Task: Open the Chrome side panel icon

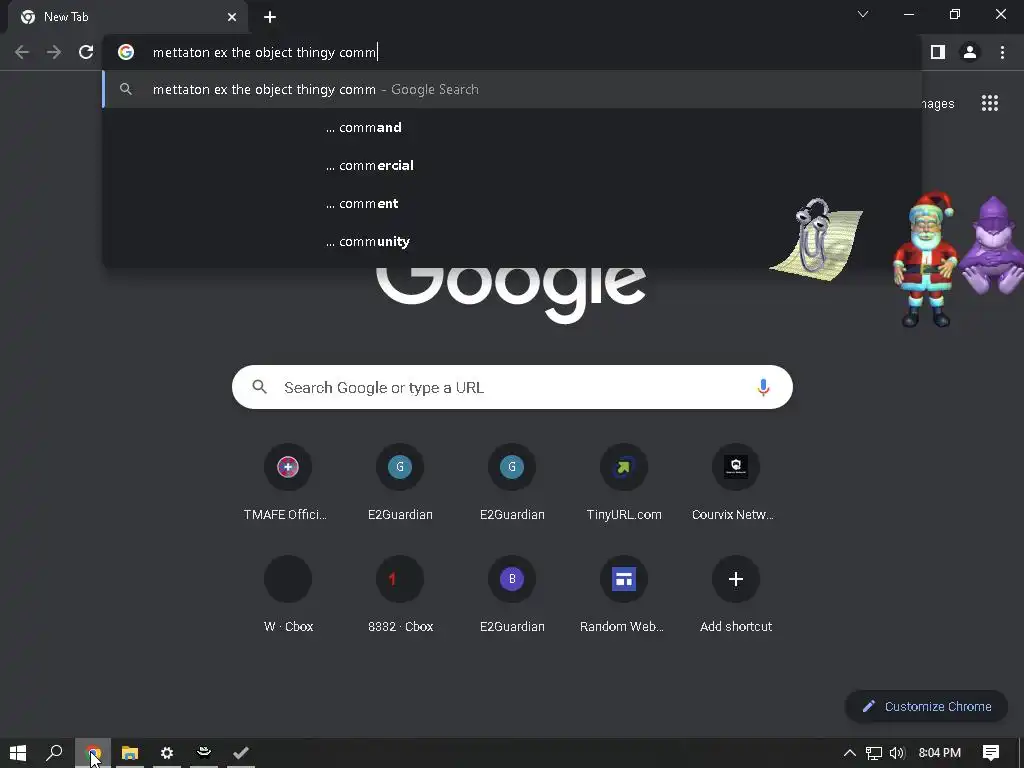Action: point(938,52)
